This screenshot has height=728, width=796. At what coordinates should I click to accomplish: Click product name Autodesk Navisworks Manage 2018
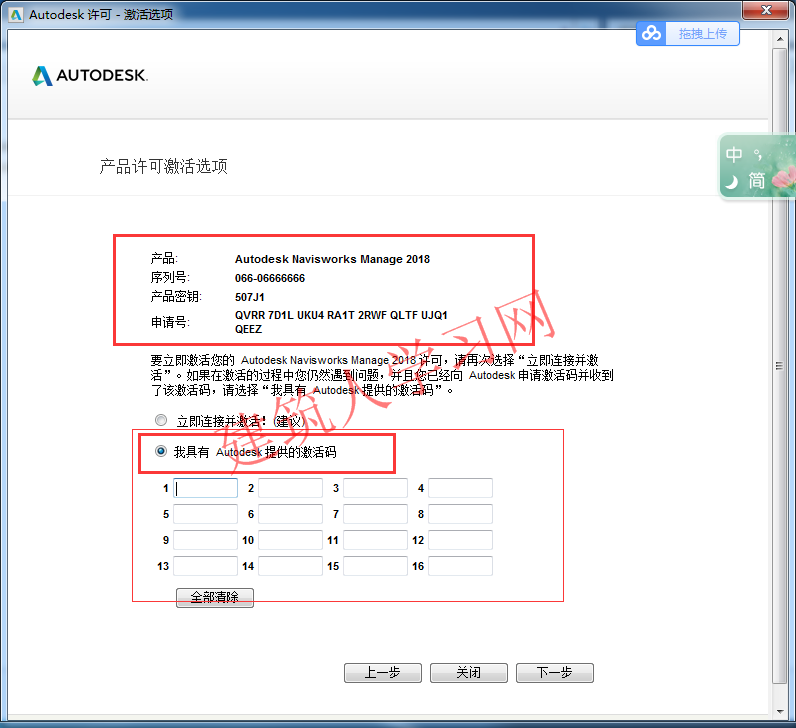(x=332, y=259)
